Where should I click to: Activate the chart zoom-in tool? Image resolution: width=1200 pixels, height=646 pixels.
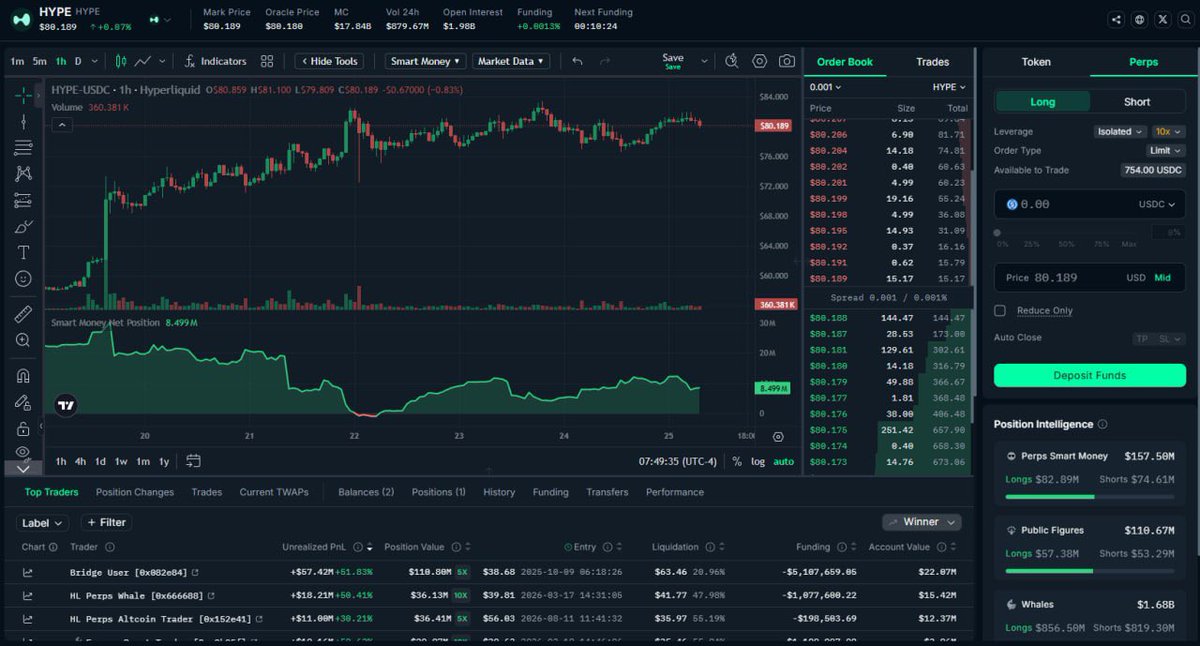tap(23, 340)
